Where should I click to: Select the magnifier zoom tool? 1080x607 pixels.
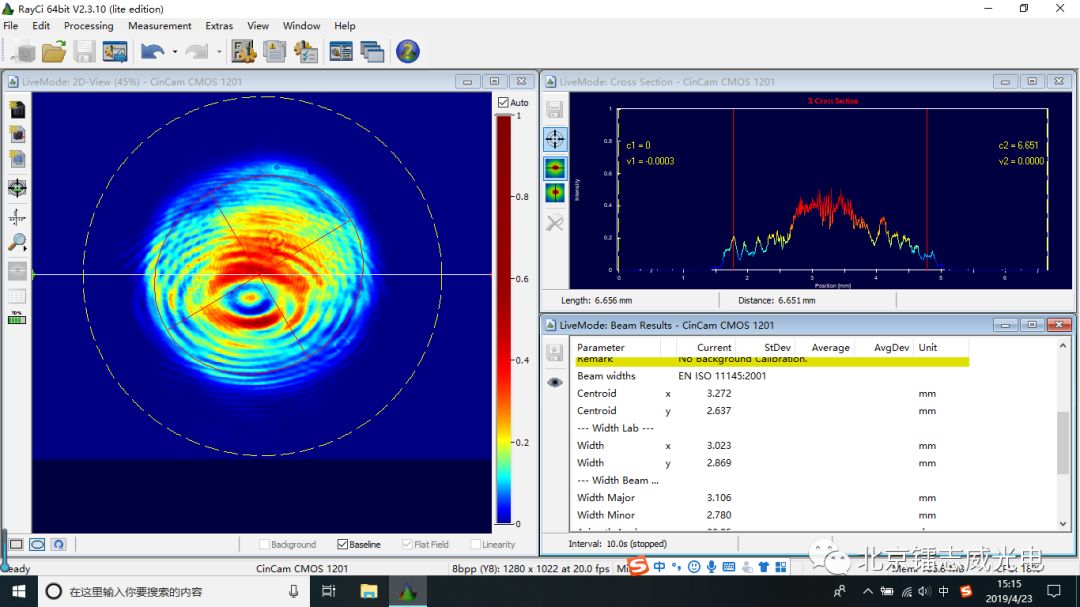17,242
